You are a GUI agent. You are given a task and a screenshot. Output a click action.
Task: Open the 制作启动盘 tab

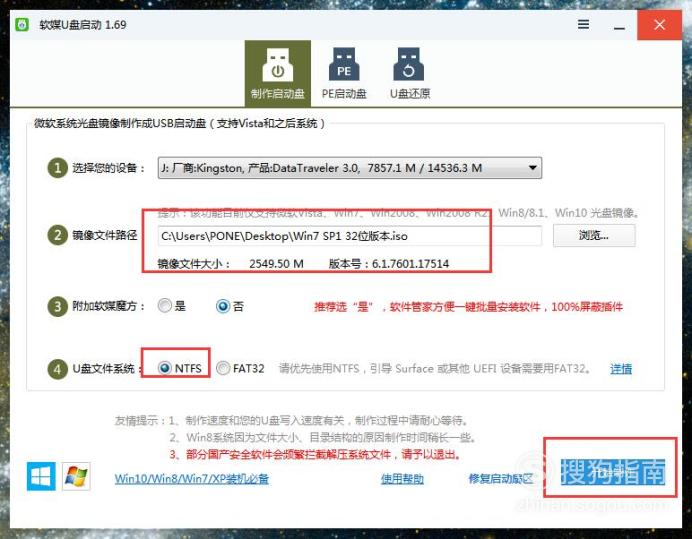[278, 74]
